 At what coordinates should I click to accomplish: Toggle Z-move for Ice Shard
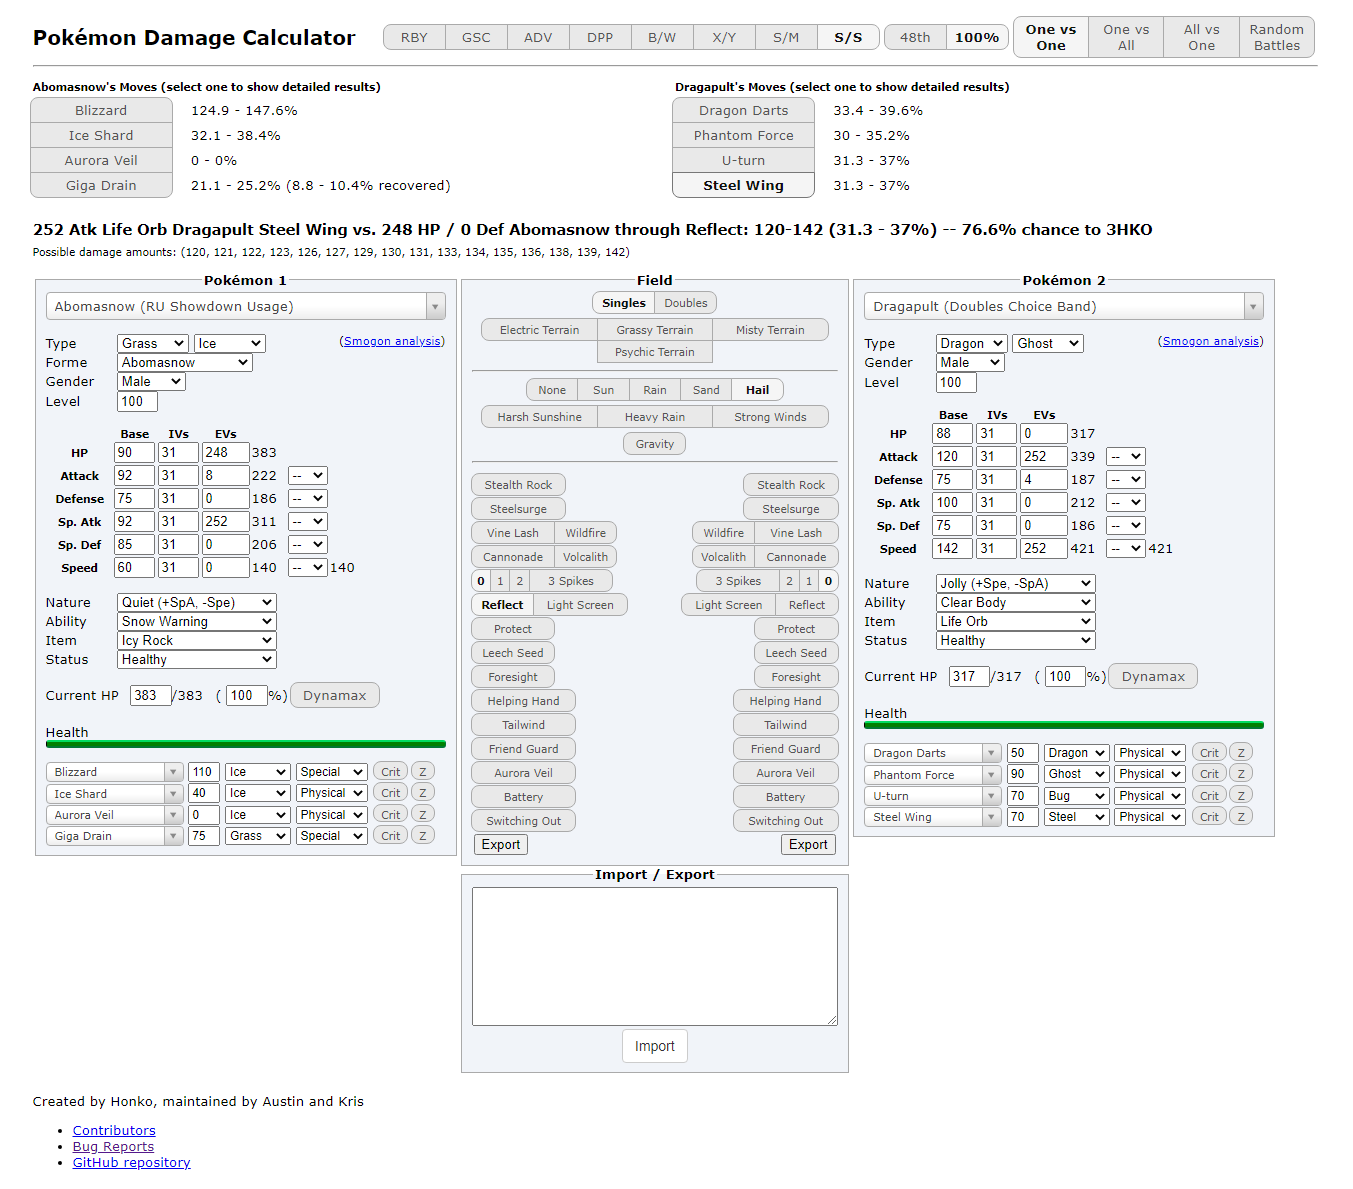tap(423, 793)
